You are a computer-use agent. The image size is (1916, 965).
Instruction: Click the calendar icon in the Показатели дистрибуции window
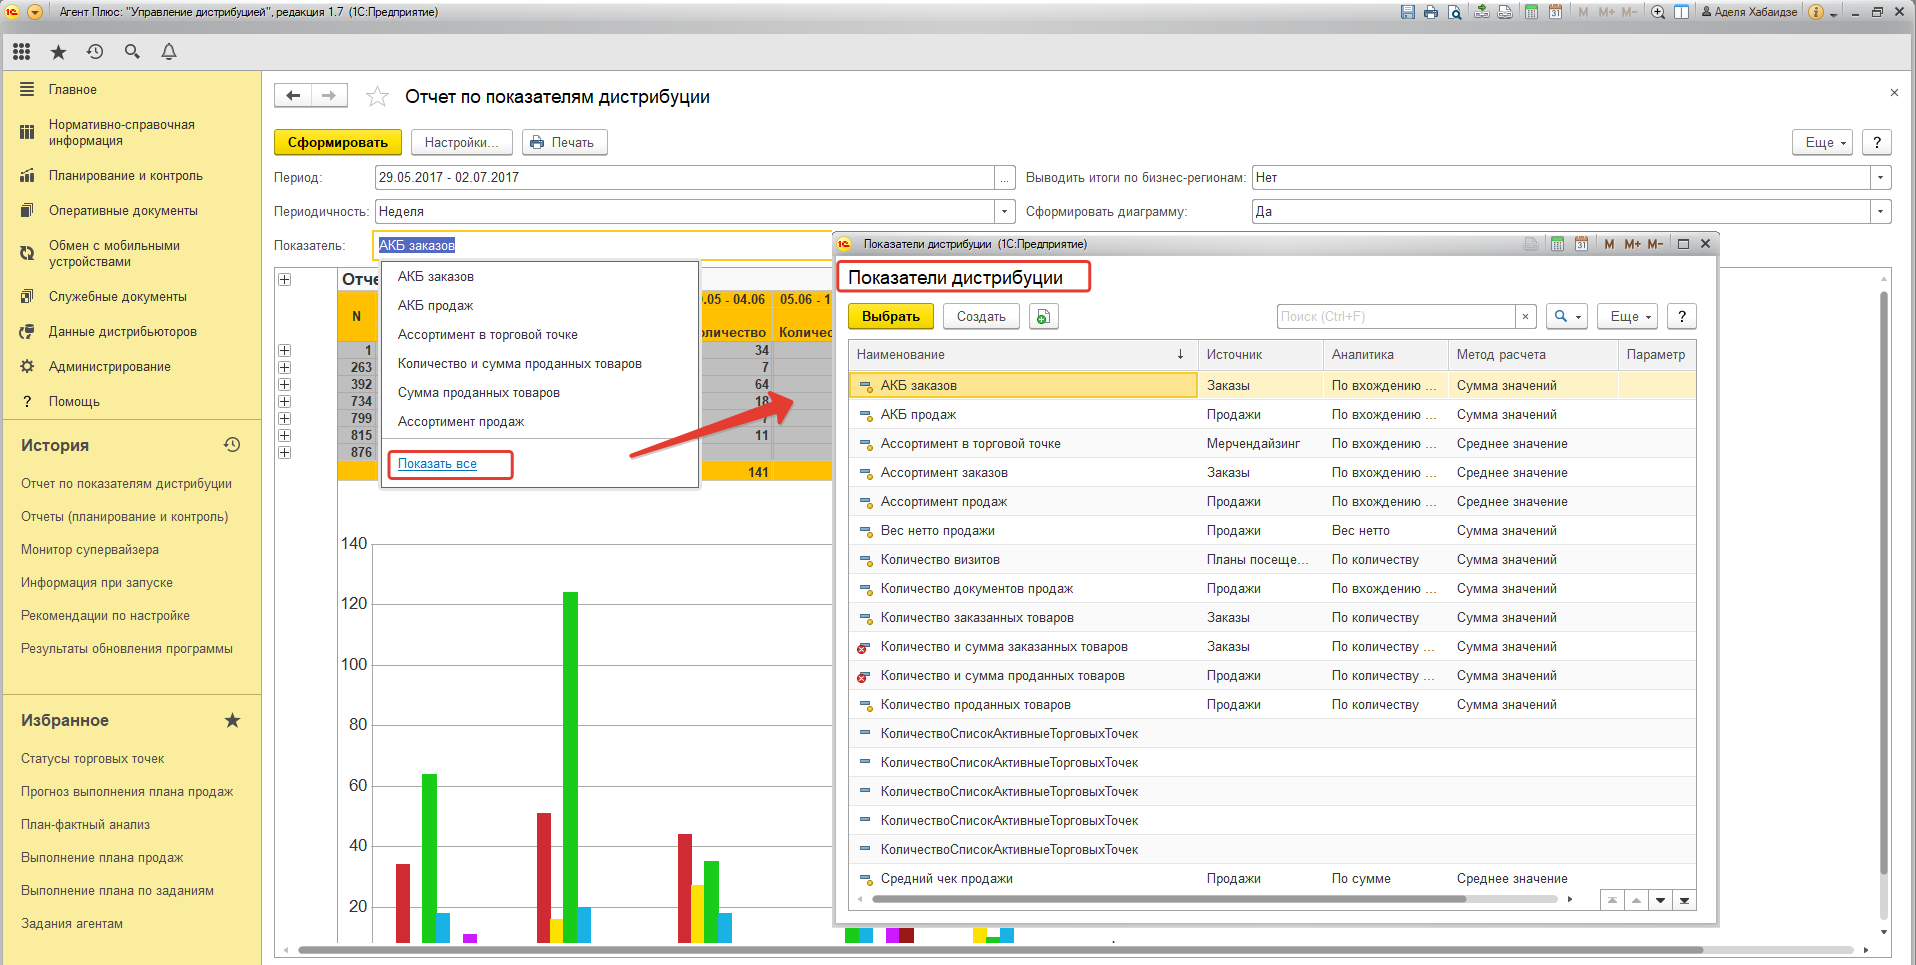coord(1581,244)
